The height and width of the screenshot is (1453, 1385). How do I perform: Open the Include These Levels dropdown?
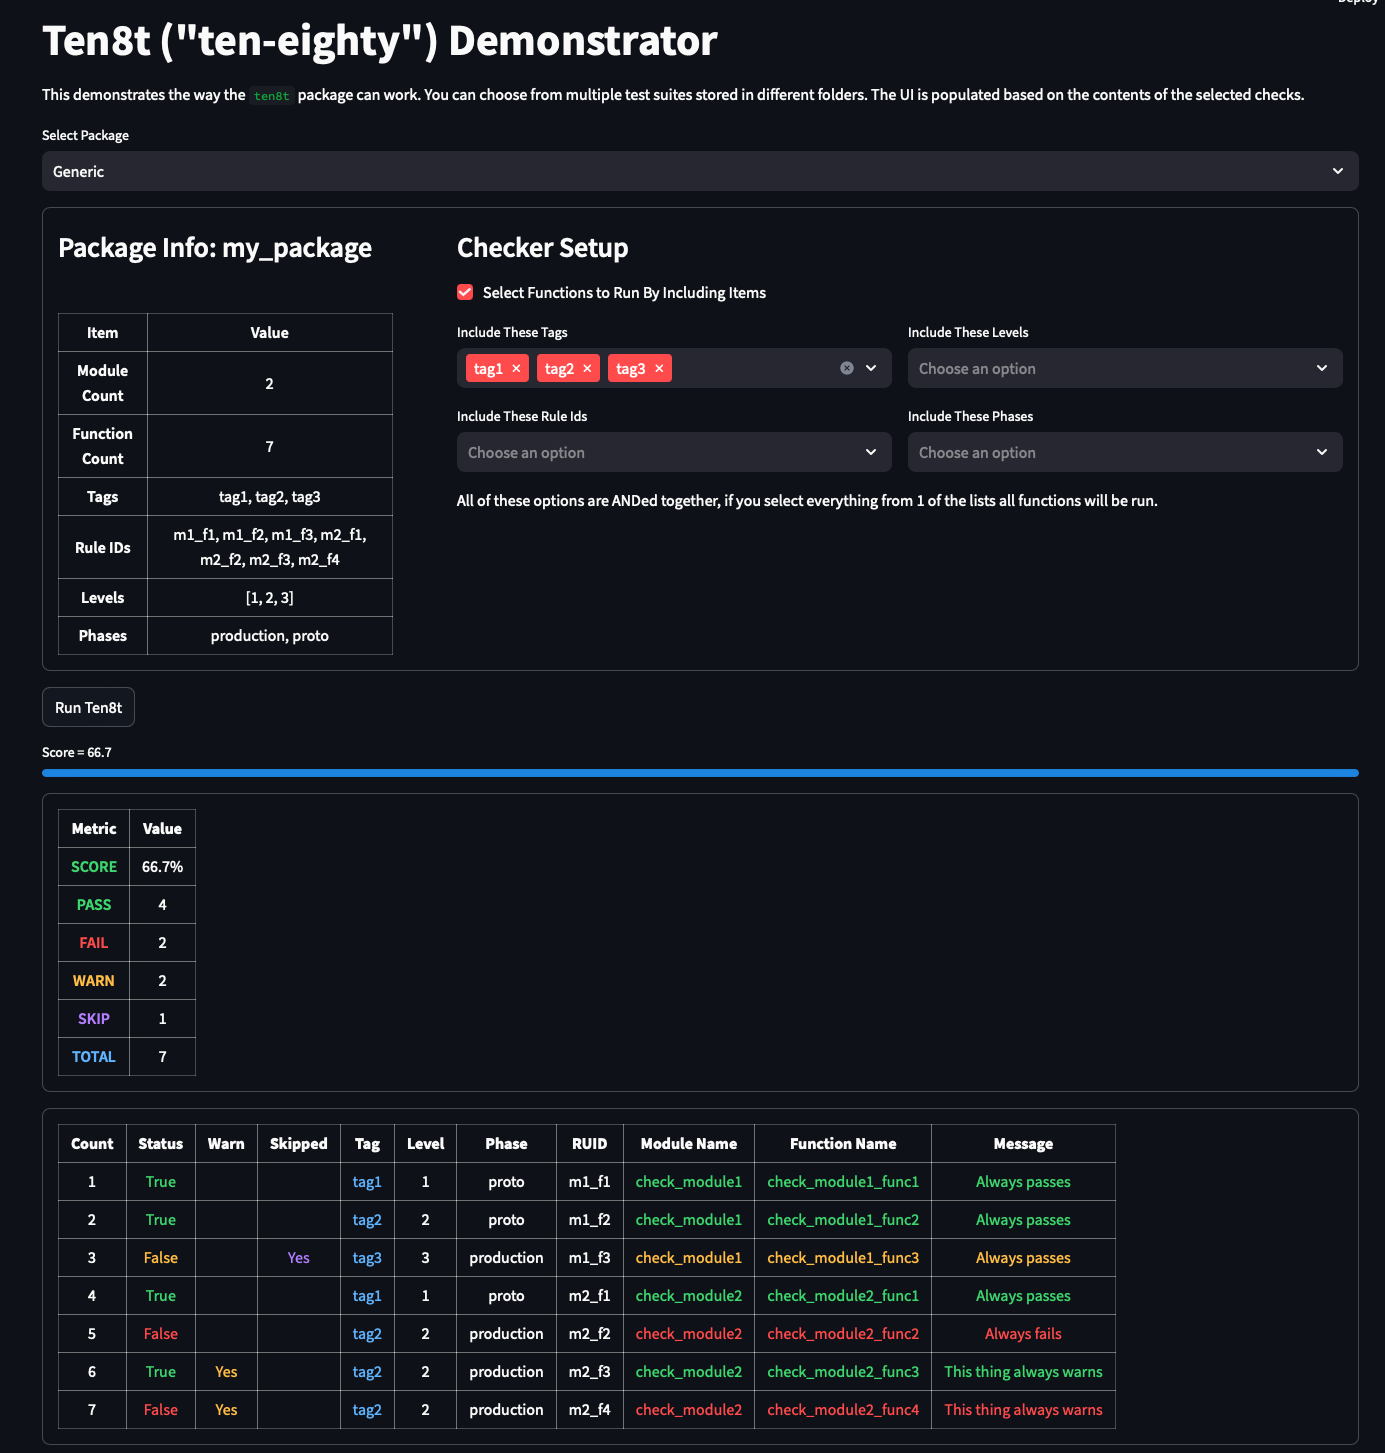1125,368
